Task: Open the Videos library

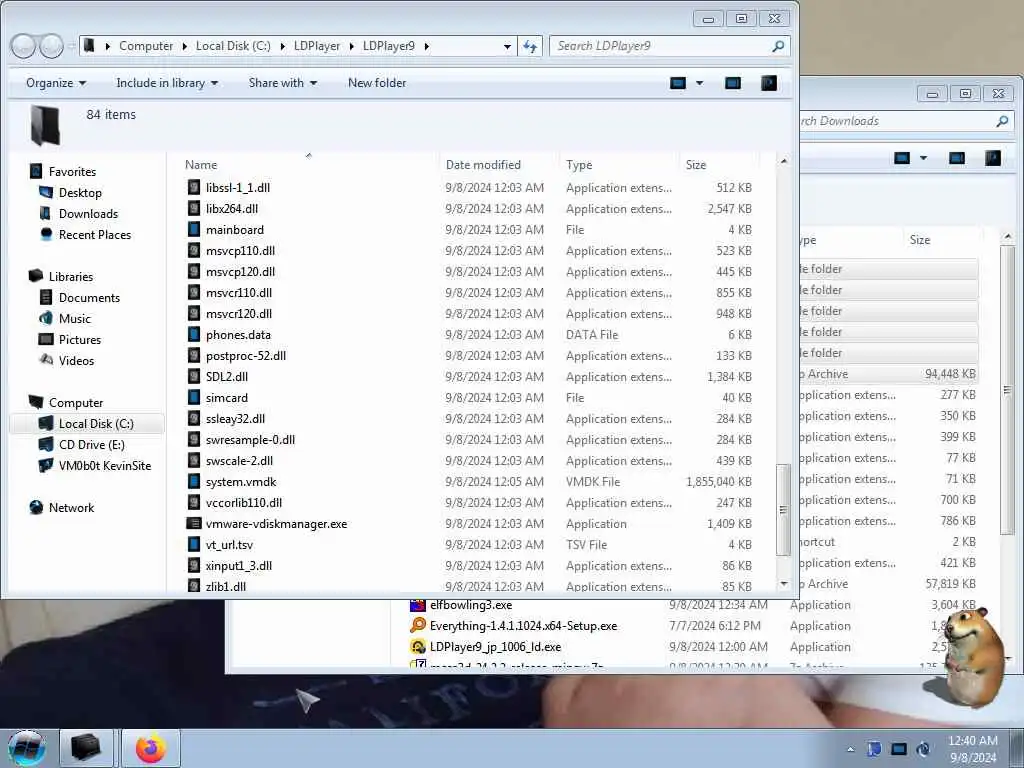Action: 76,360
